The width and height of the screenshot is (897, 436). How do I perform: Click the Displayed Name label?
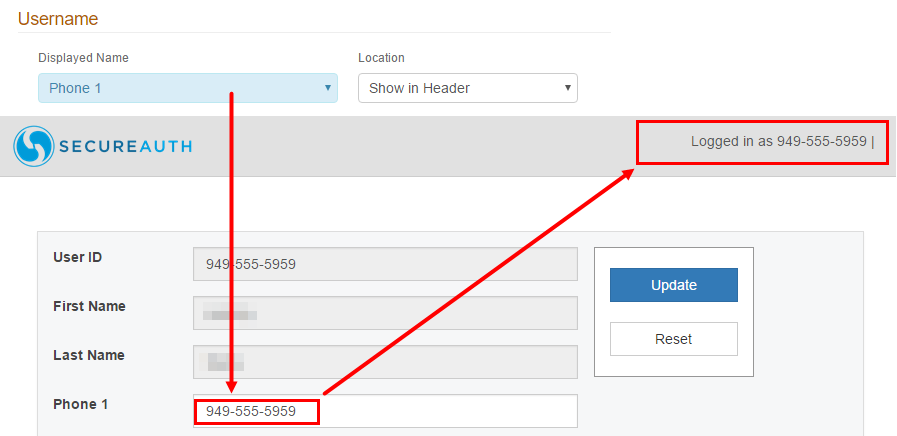coord(83,58)
